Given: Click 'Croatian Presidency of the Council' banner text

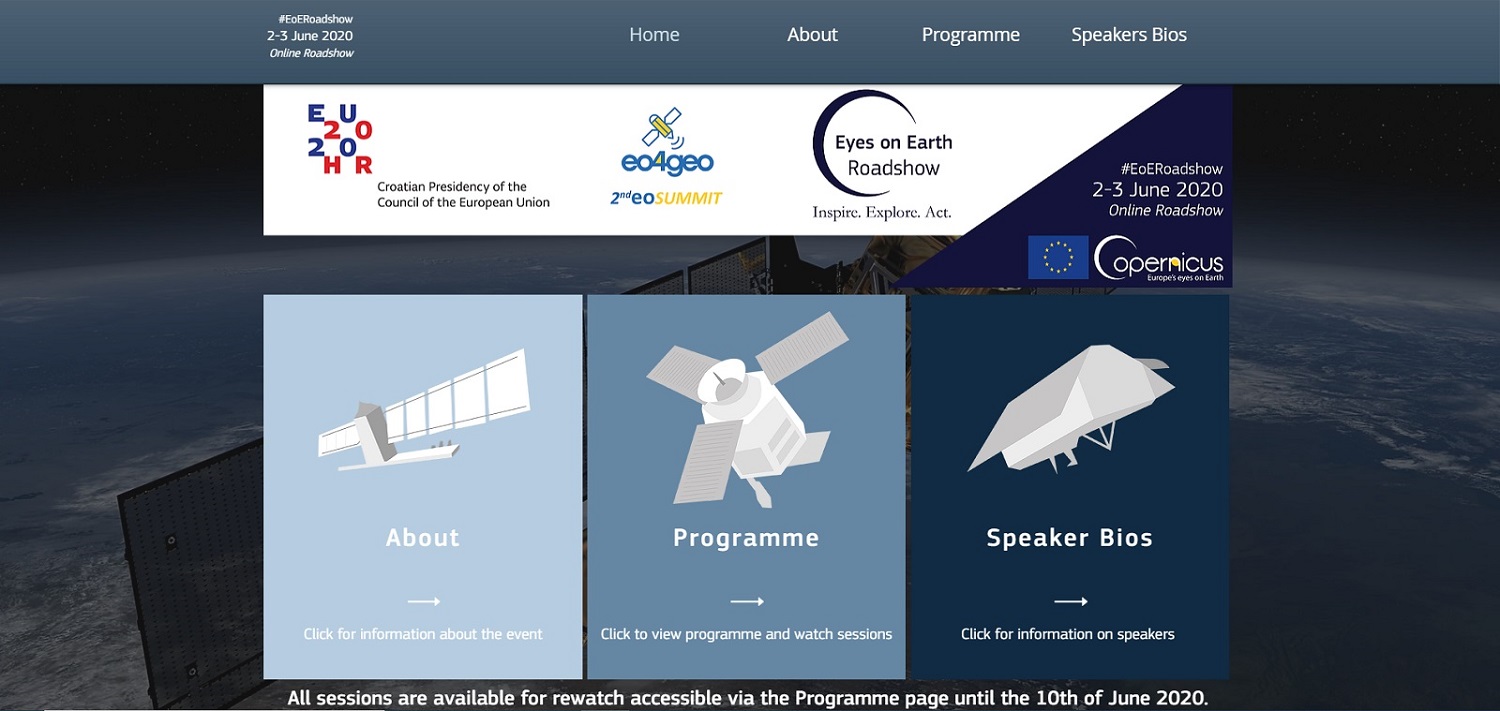Looking at the screenshot, I should pyautogui.click(x=464, y=194).
